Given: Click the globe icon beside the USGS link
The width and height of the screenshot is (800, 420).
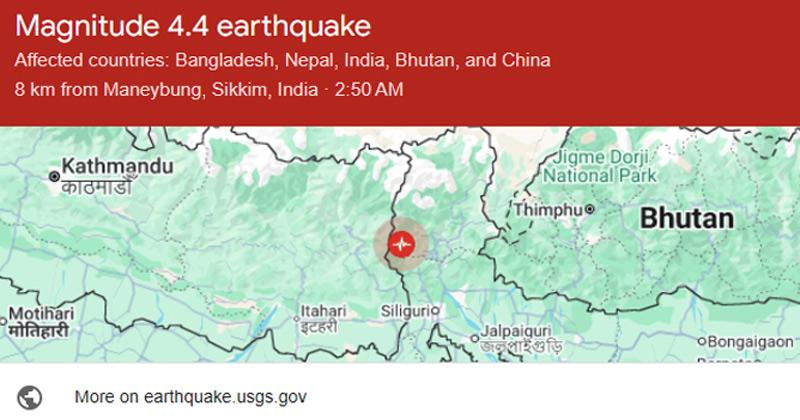Looking at the screenshot, I should [x=31, y=395].
